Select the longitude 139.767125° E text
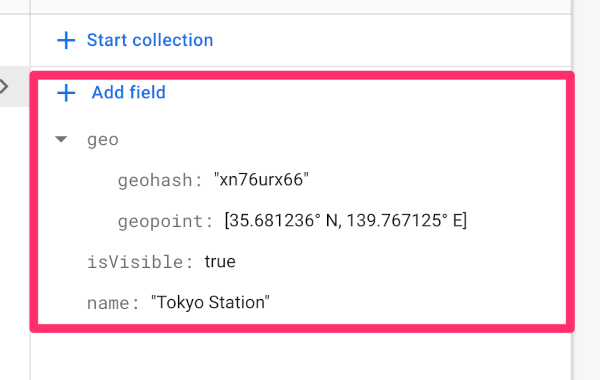The image size is (600, 380). [404, 220]
